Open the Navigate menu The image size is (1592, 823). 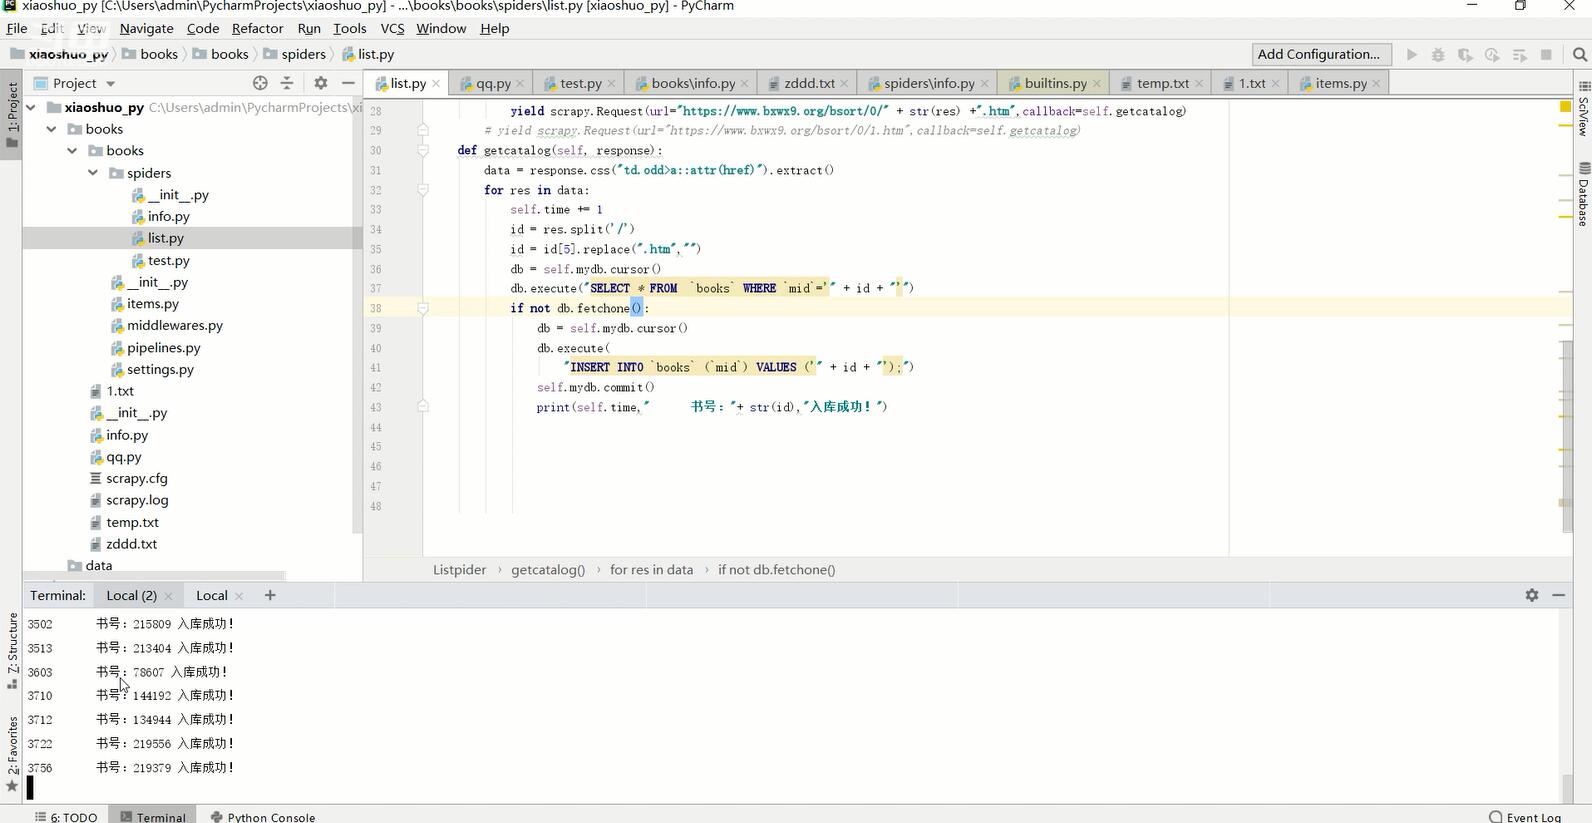[x=146, y=28]
